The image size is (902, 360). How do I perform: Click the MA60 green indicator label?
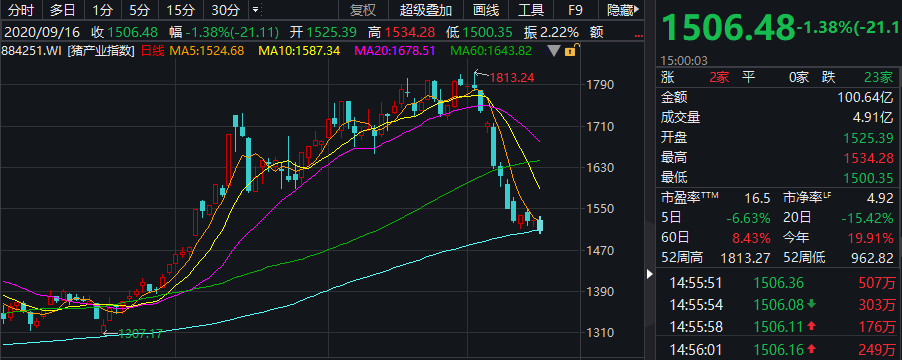pos(491,51)
